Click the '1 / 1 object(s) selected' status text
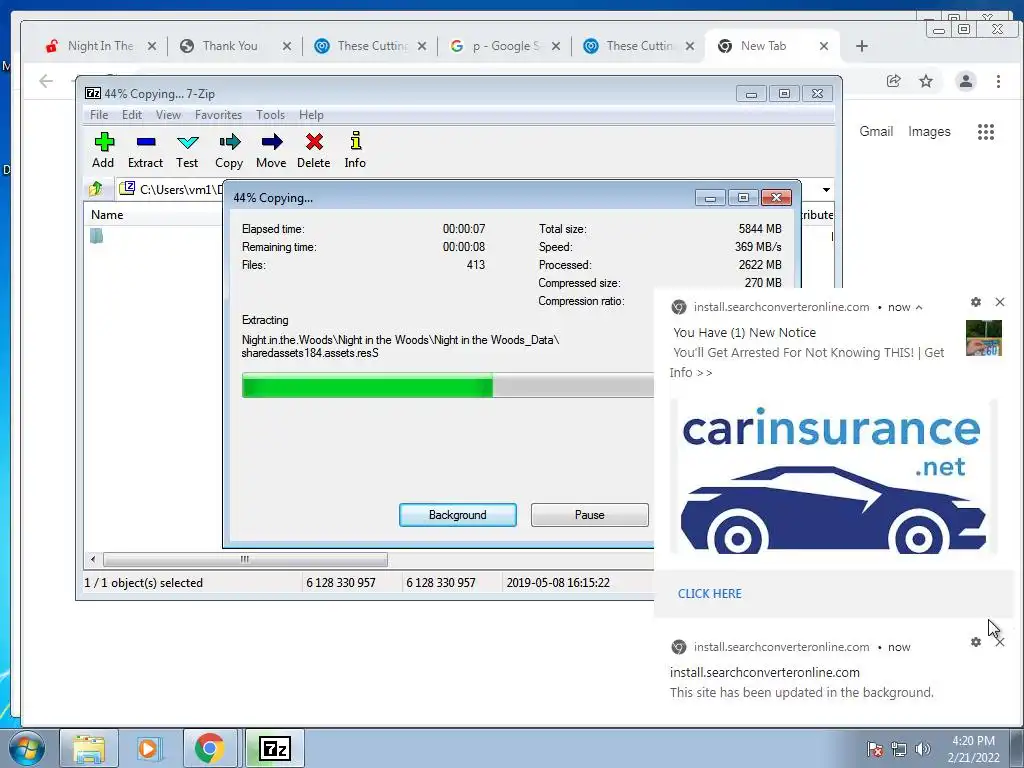 pos(144,583)
